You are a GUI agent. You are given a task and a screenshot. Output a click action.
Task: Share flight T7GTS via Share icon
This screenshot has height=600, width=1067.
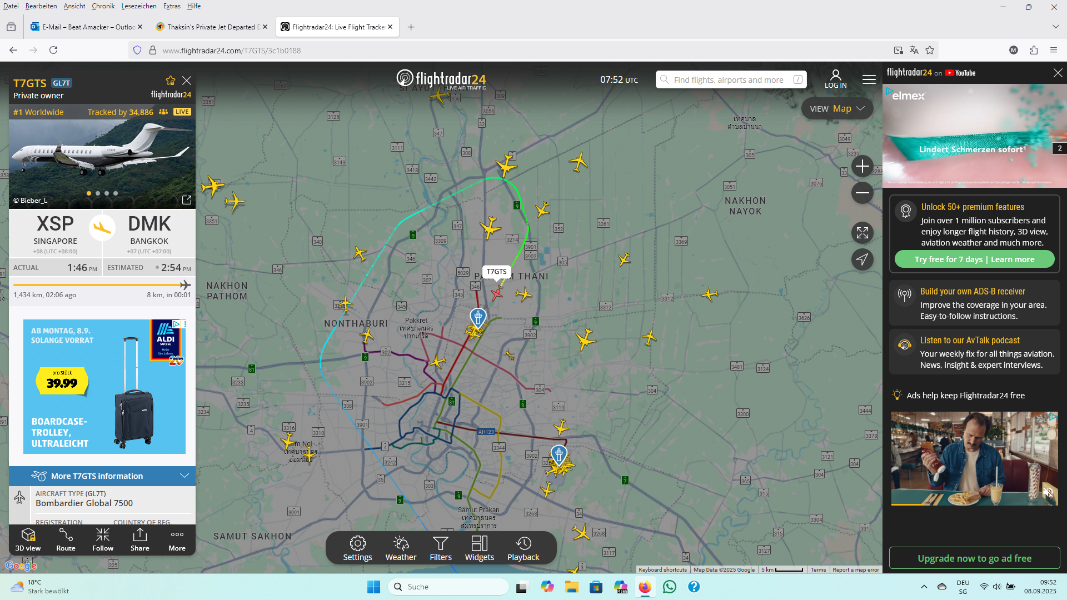140,539
